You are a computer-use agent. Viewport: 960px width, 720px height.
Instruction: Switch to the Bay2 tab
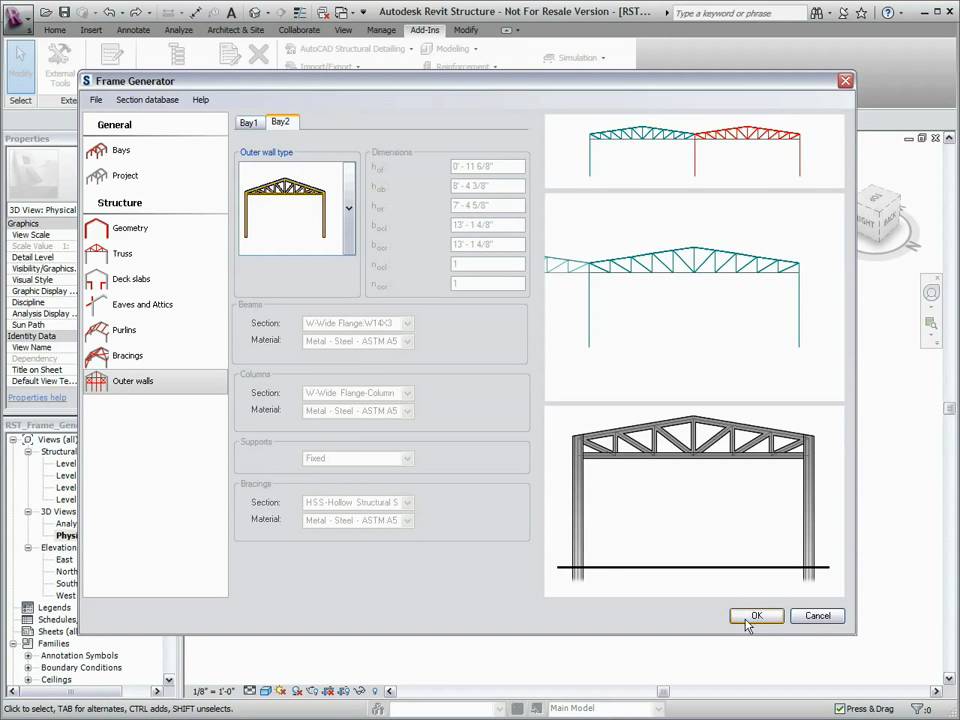(x=281, y=122)
